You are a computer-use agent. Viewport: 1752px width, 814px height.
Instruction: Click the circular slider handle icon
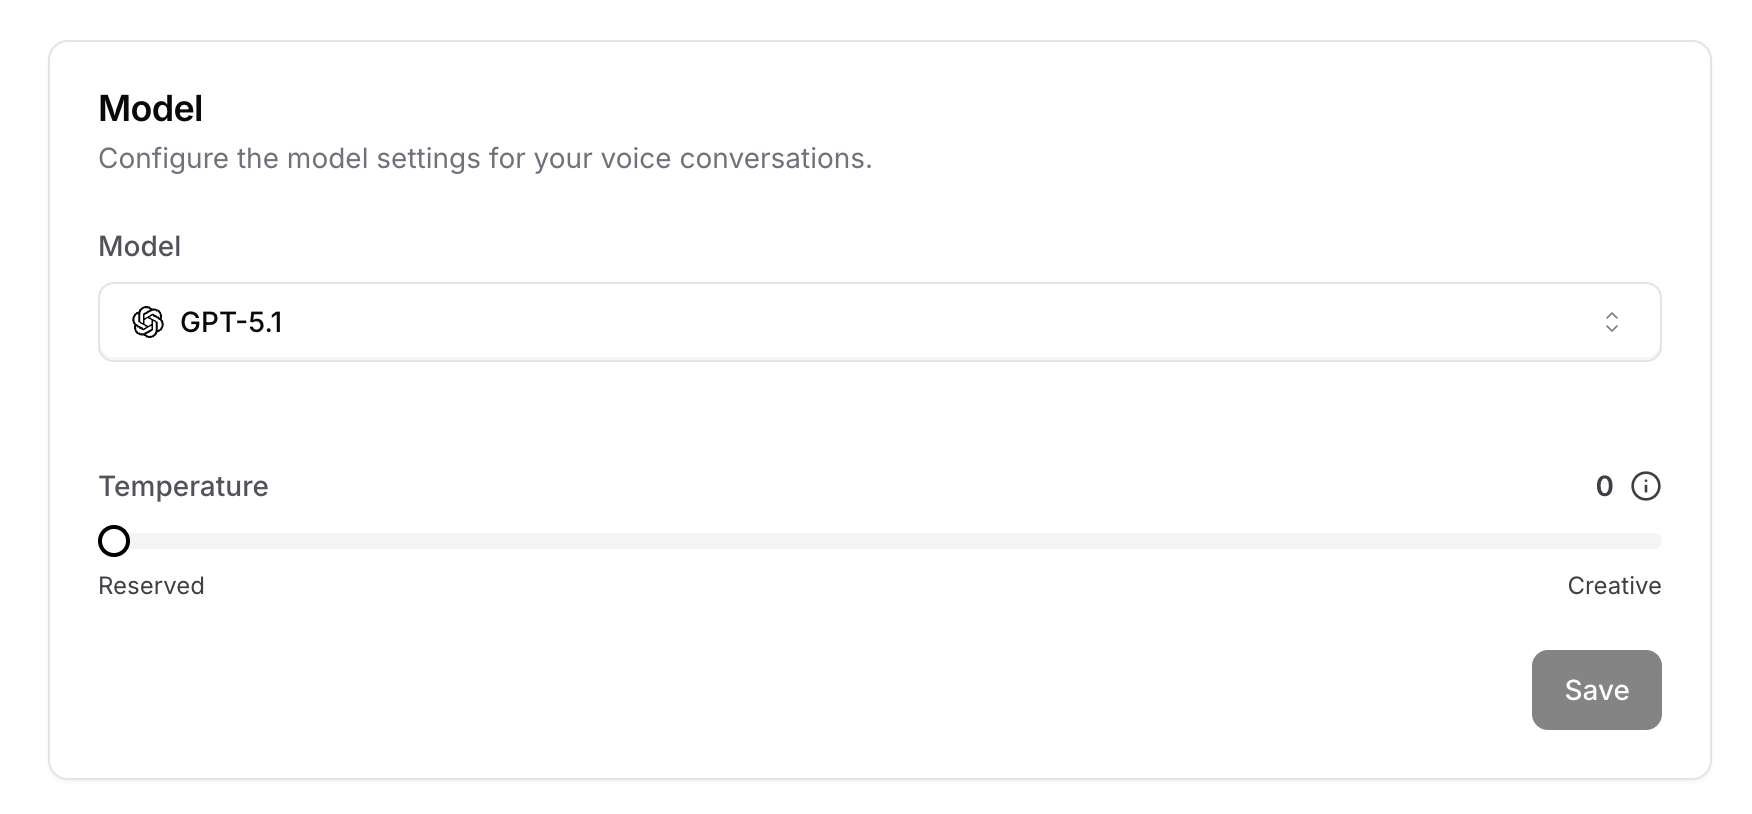tap(114, 541)
